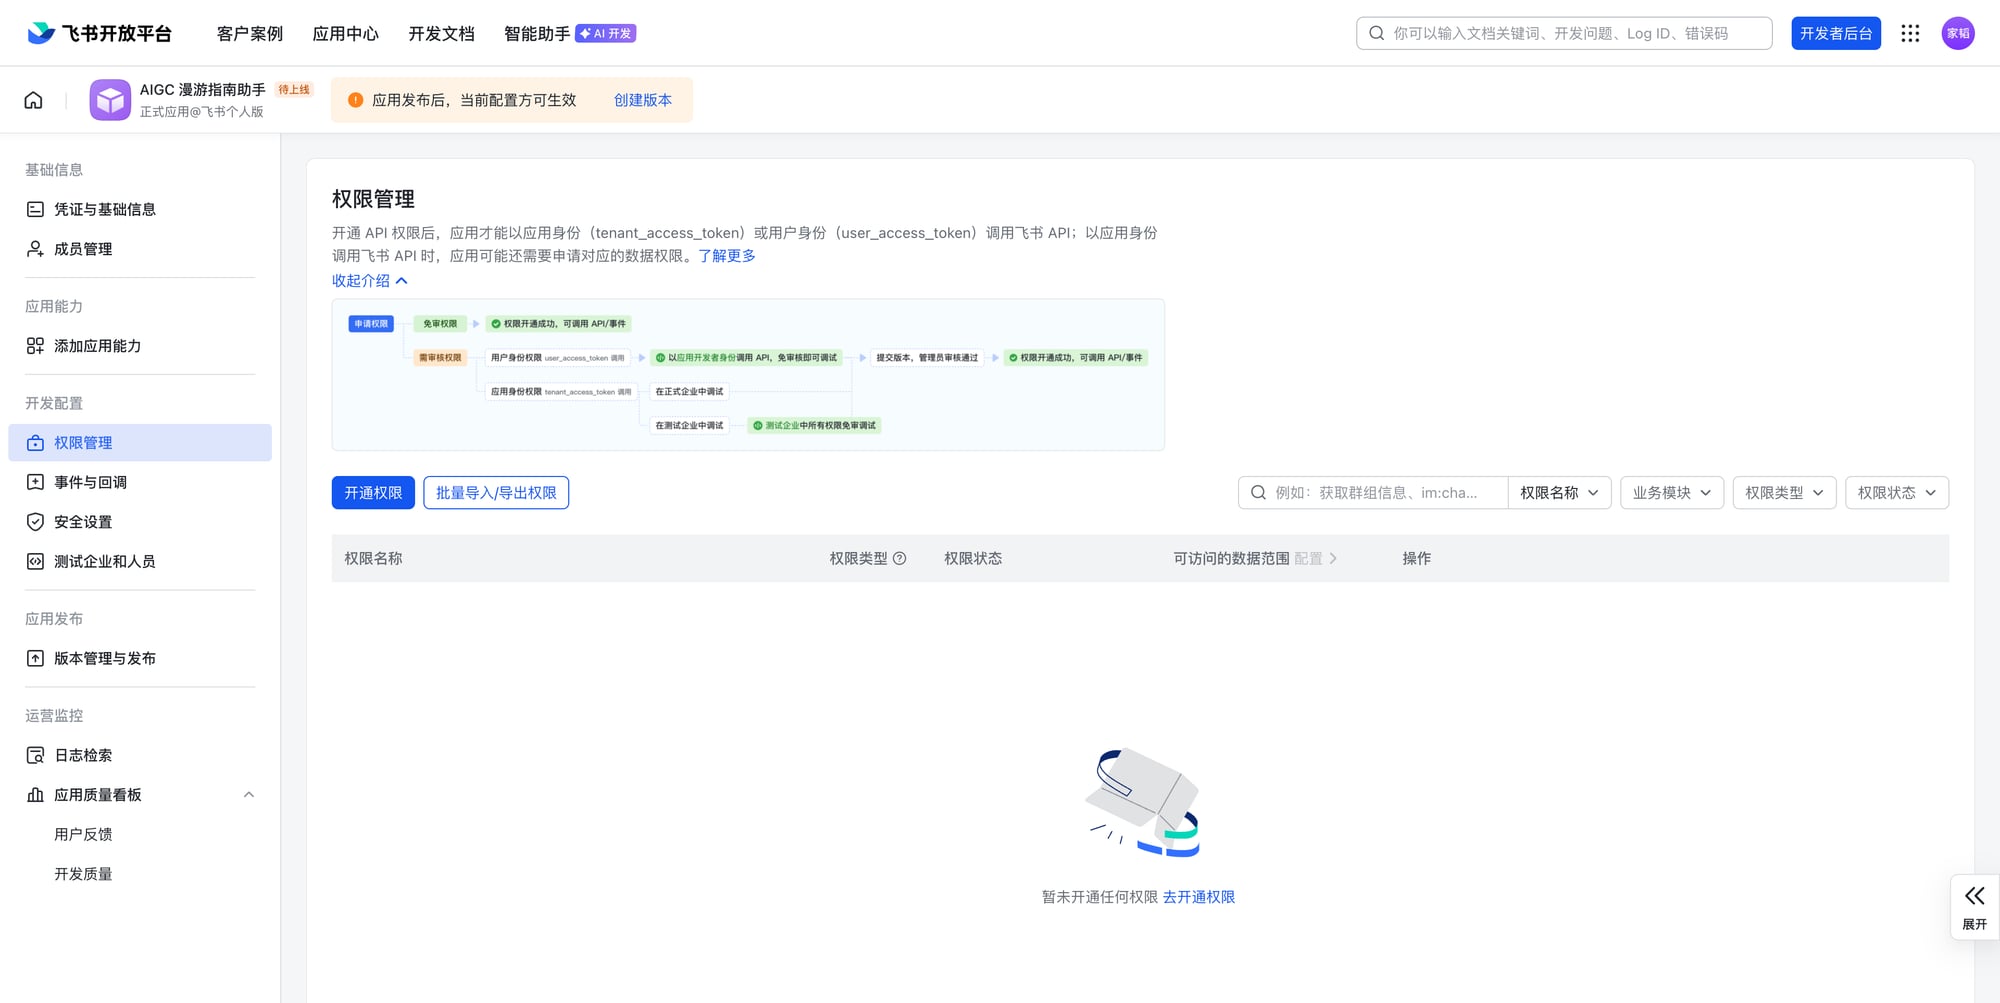This screenshot has height=1003, width=2000.
Task: Open the 权限名称 dropdown filter
Action: point(1559,493)
